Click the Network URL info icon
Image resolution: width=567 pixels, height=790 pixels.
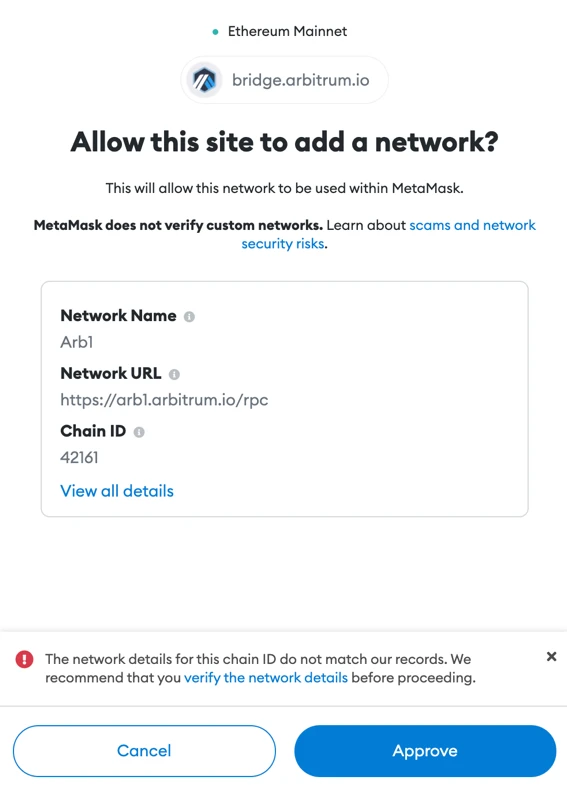pos(174,374)
